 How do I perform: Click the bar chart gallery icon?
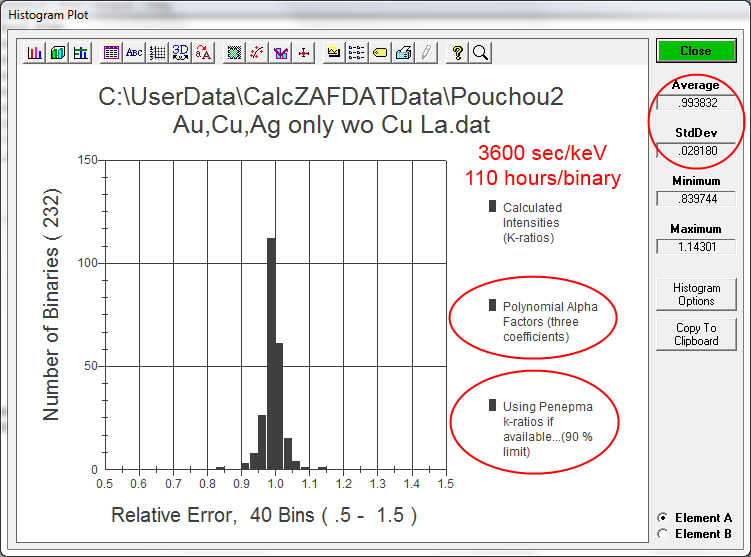point(36,53)
